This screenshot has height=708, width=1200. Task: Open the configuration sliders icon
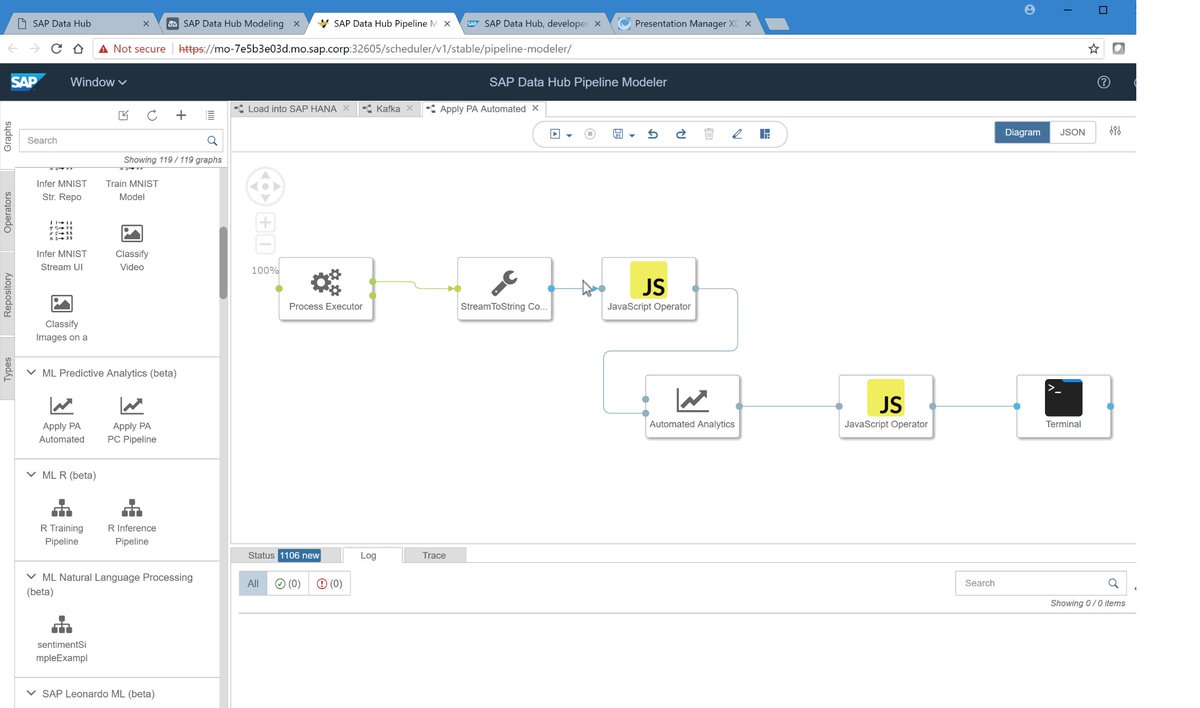pyautogui.click(x=1116, y=132)
